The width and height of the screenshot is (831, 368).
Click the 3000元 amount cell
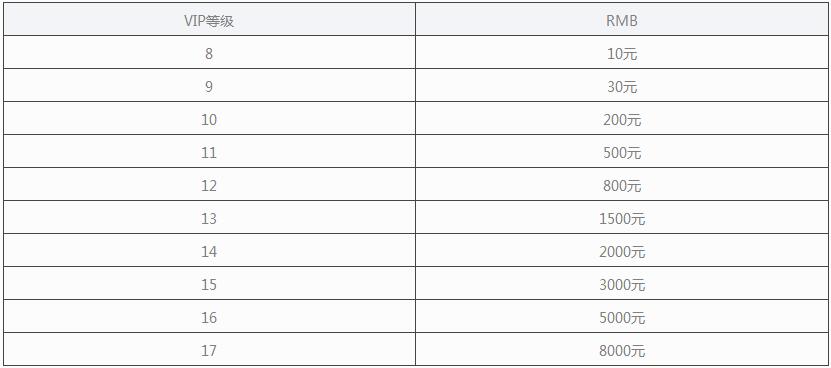tap(622, 283)
